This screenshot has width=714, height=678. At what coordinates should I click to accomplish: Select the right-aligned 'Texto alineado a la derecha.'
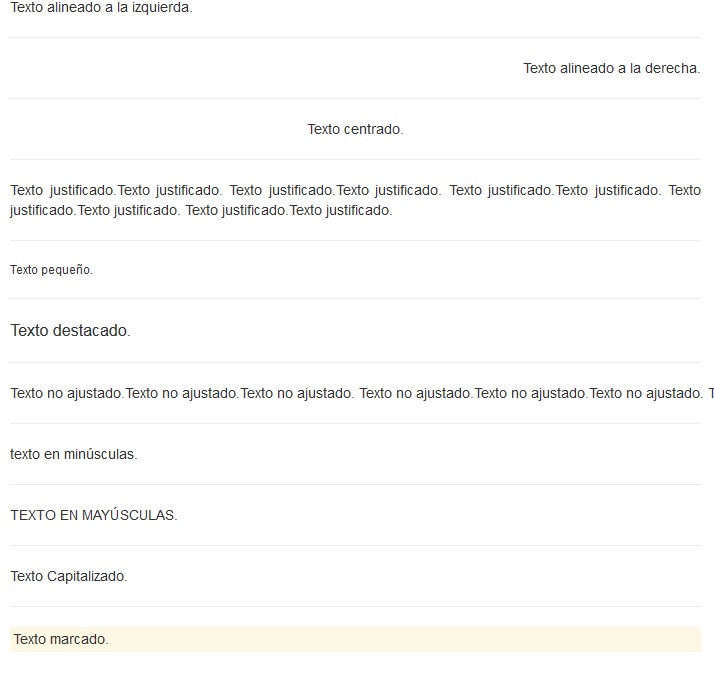coord(612,68)
